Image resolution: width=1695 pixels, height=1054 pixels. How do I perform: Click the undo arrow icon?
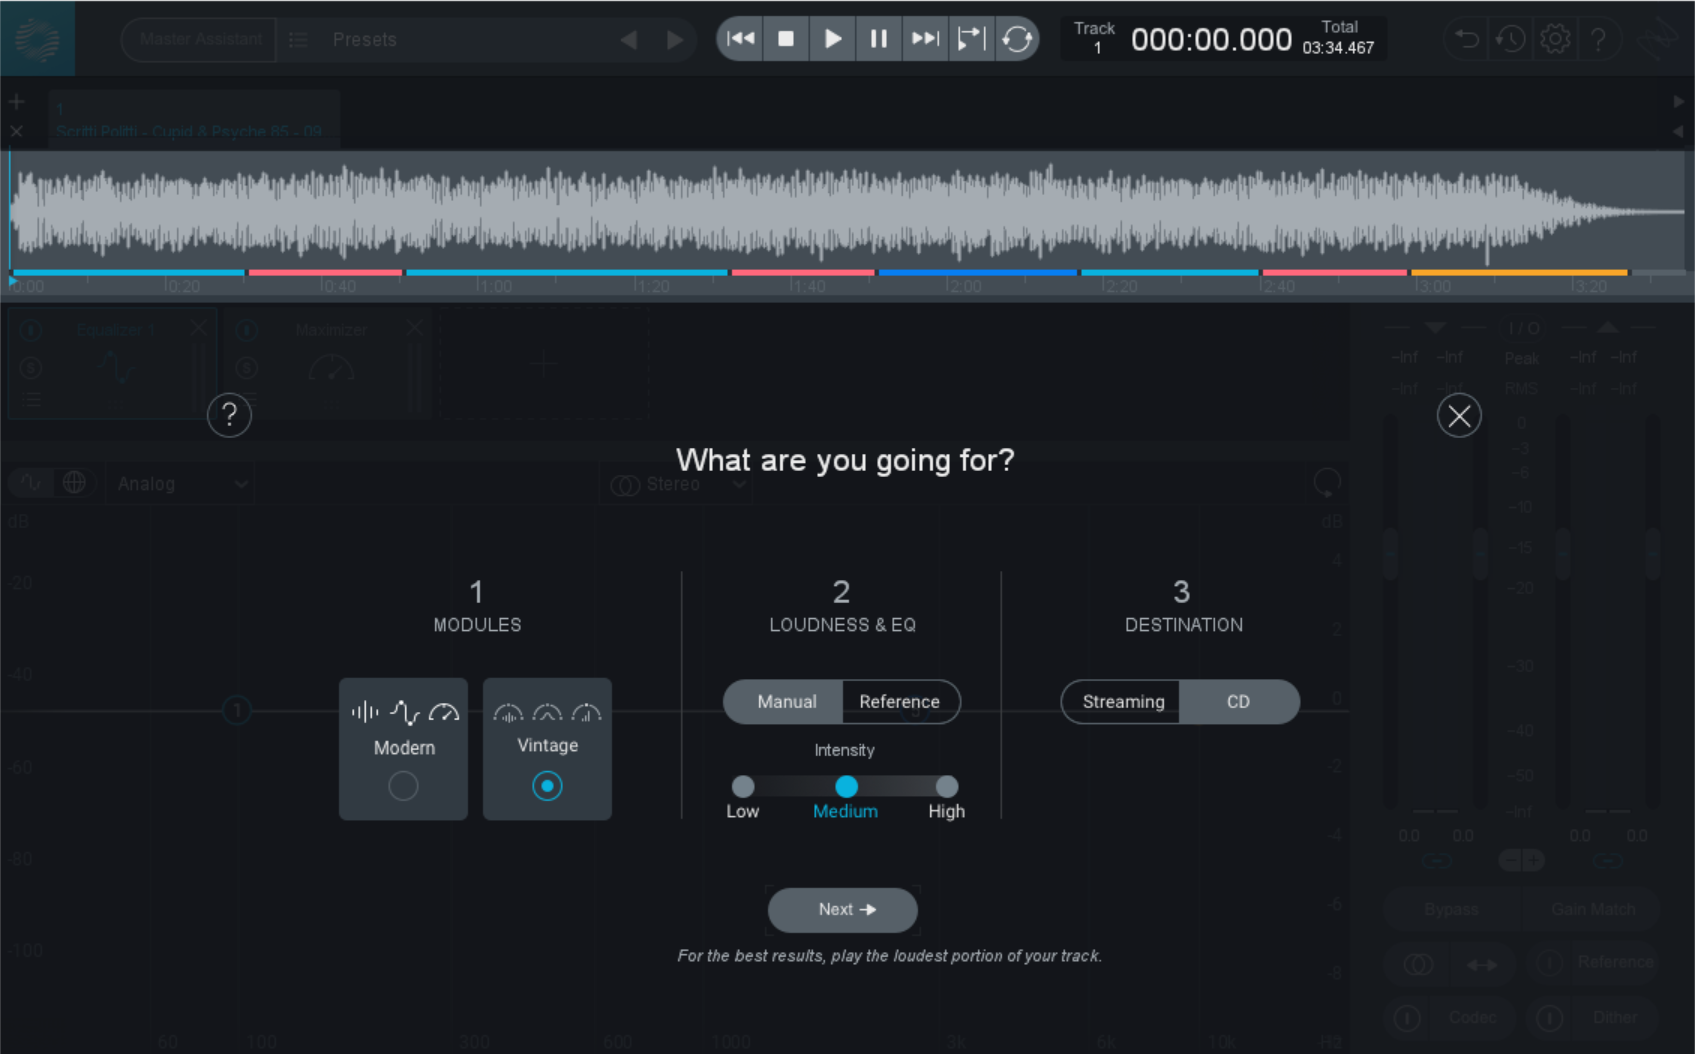[x=1466, y=39]
